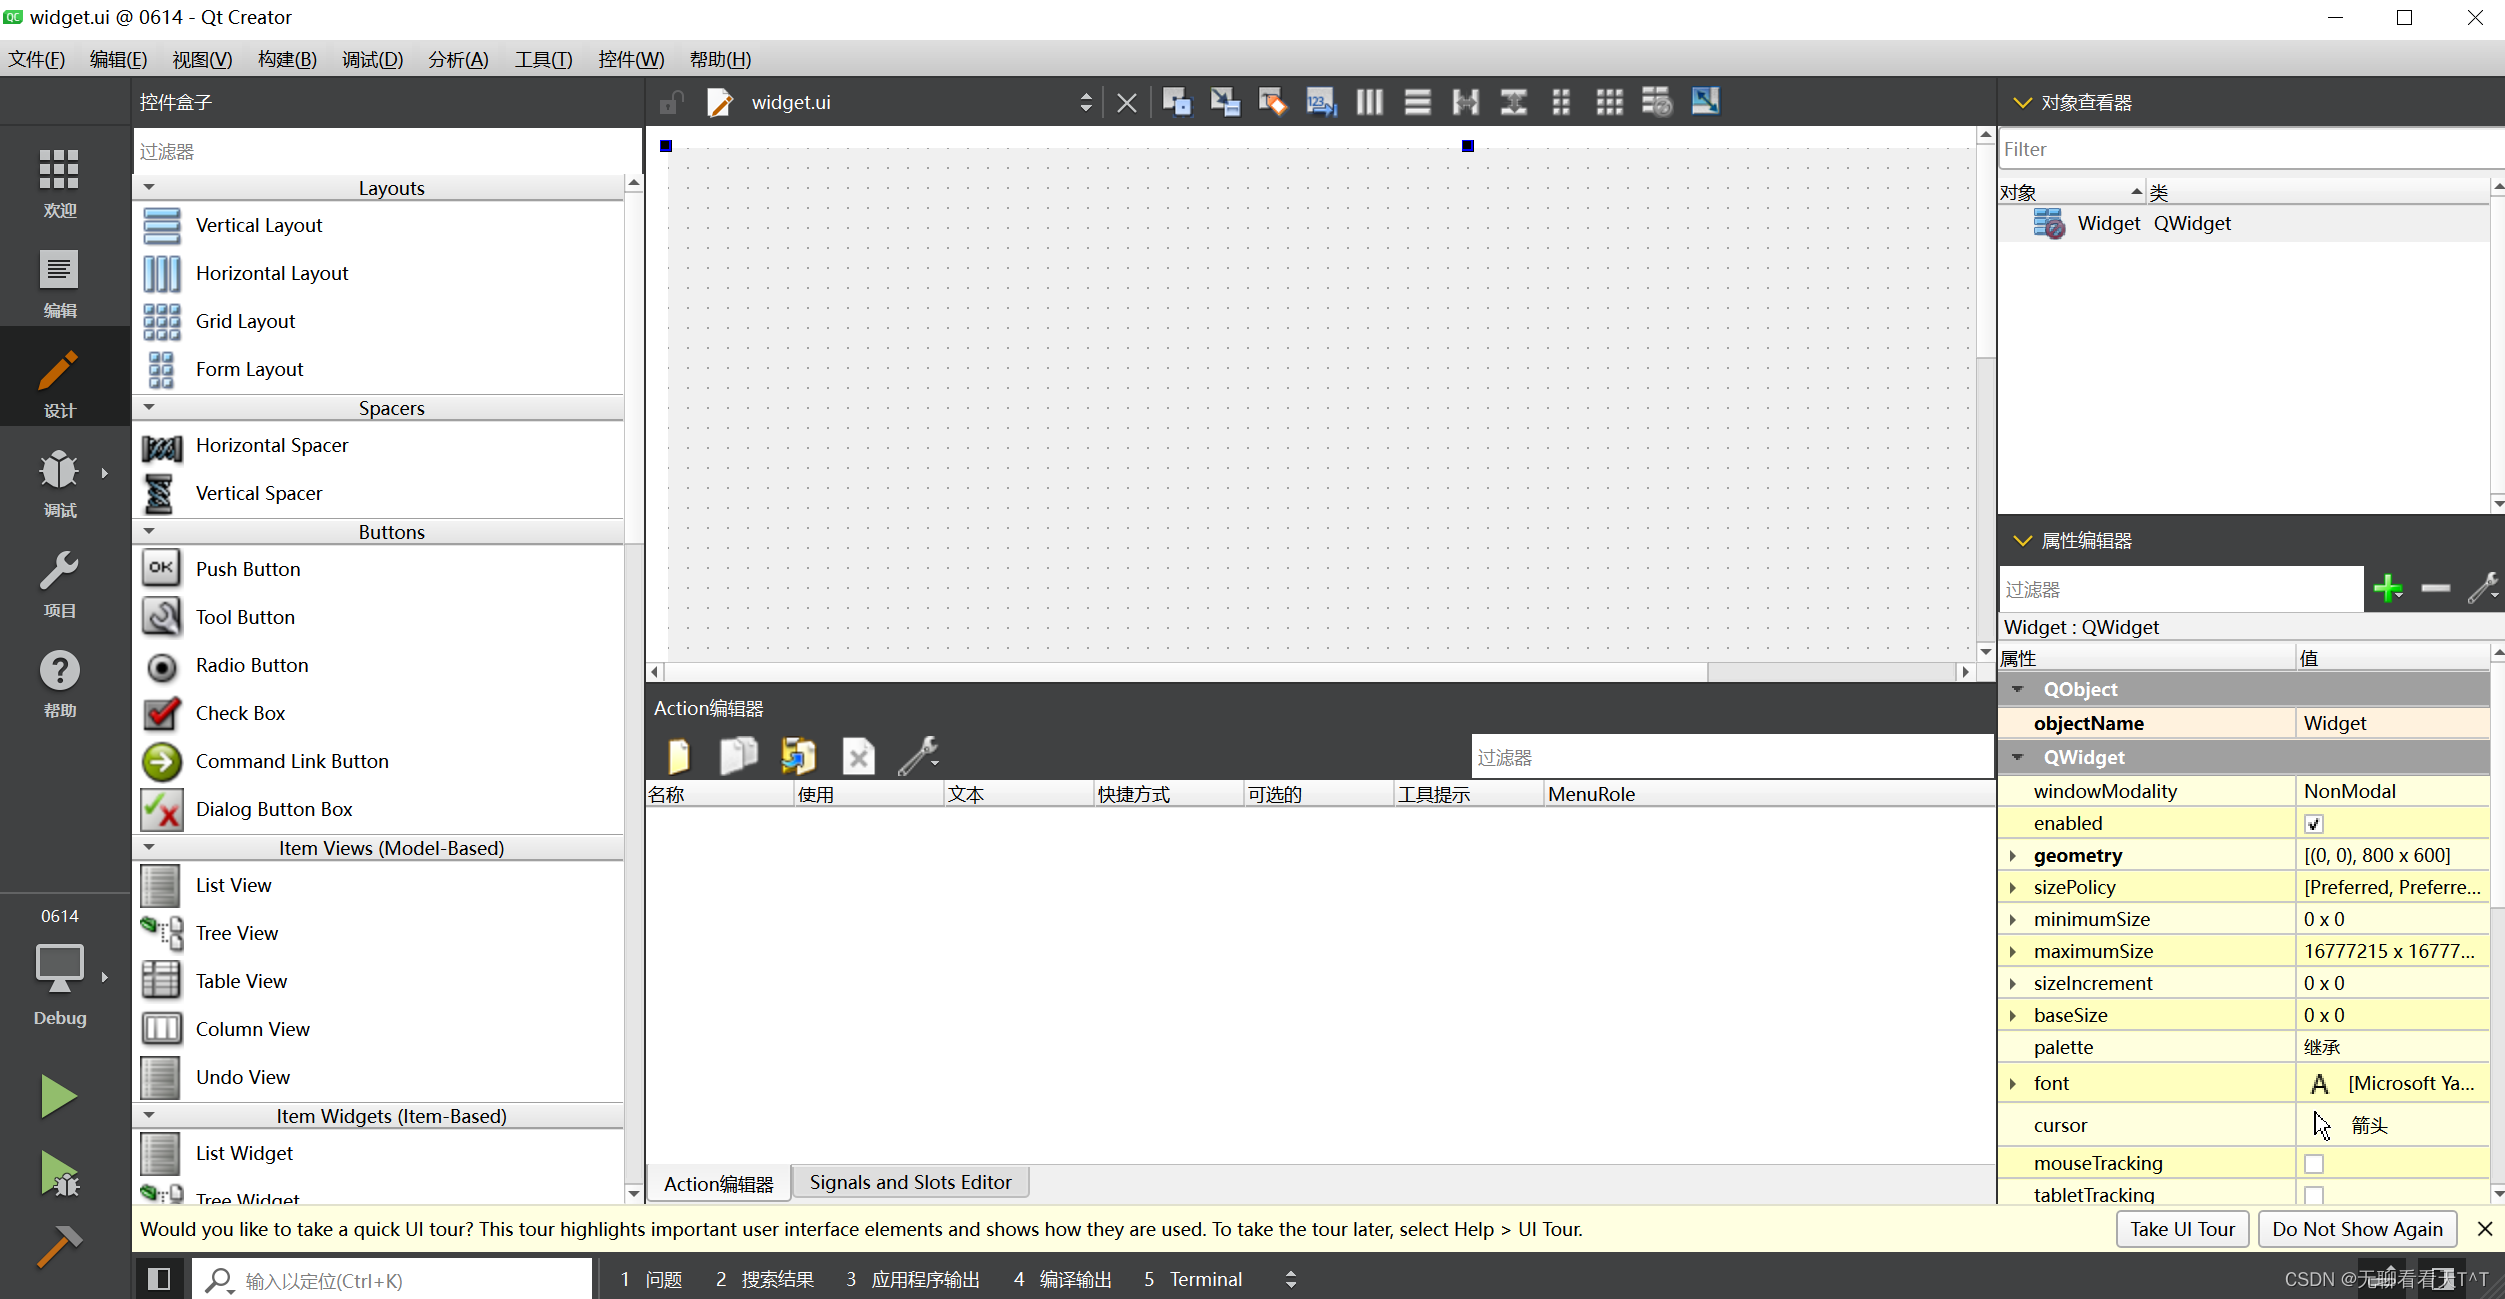Switch to Signals and Slots Editor tab
This screenshot has width=2505, height=1299.
tap(910, 1183)
